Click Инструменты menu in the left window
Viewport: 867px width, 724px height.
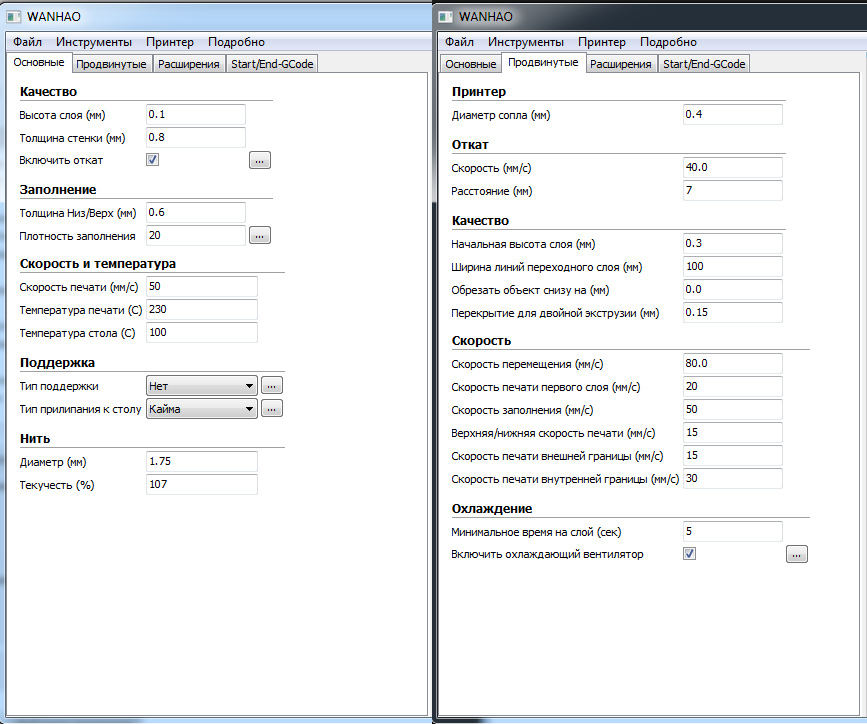click(94, 42)
